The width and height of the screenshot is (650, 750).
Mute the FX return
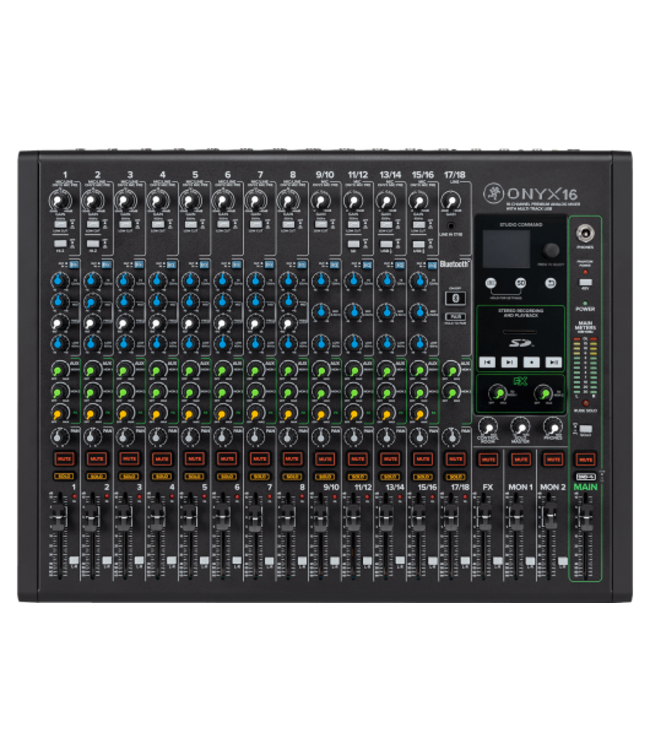[488, 460]
